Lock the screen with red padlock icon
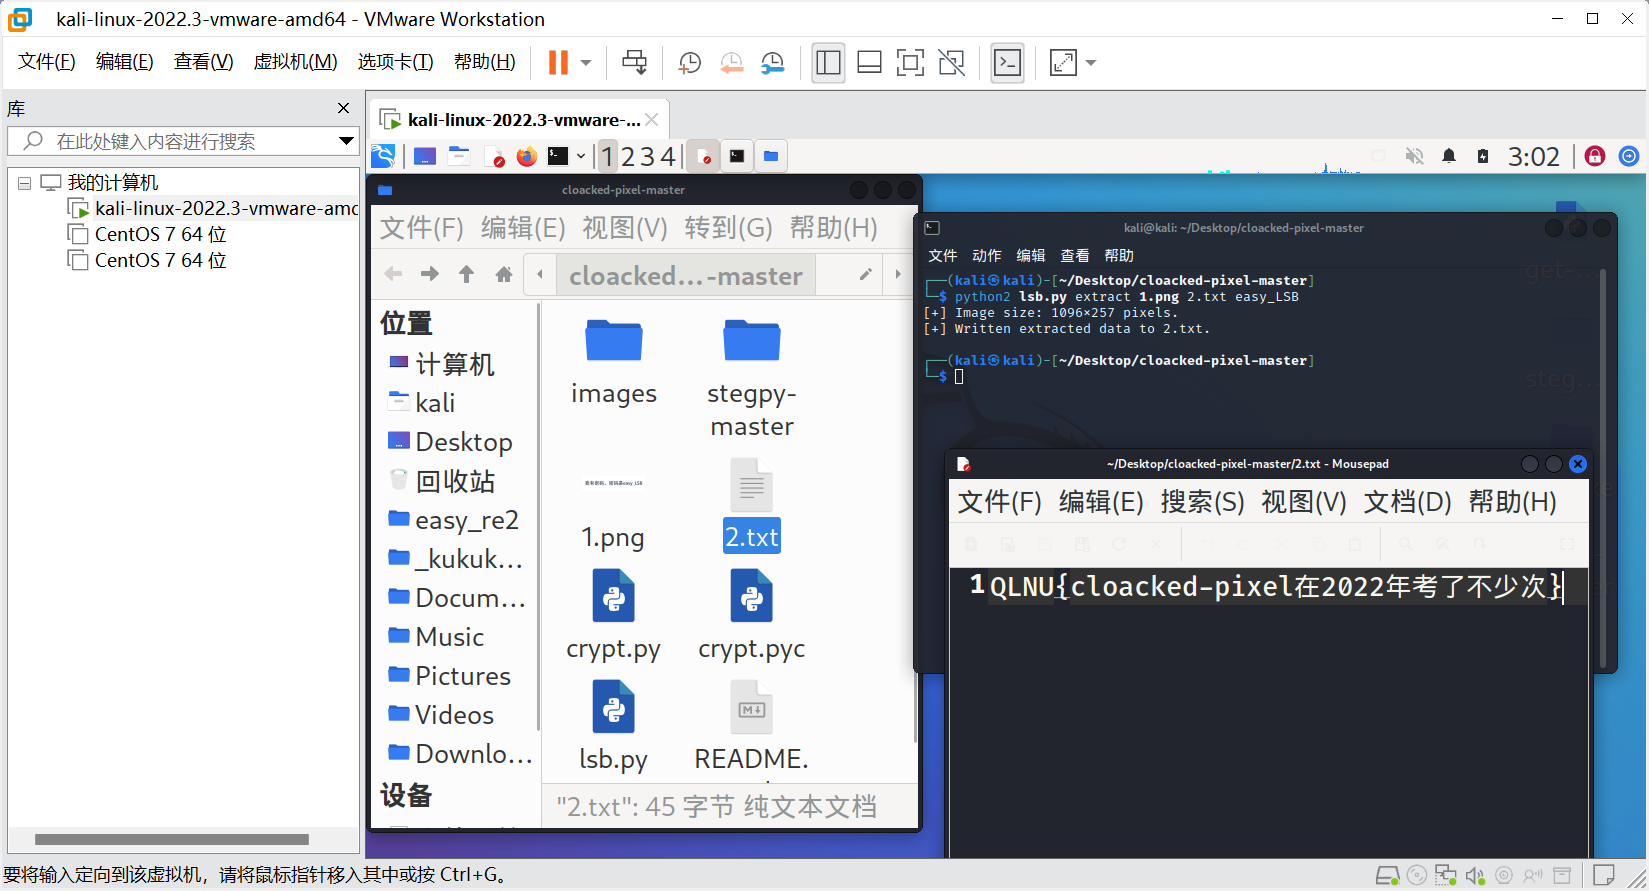 tap(1595, 156)
